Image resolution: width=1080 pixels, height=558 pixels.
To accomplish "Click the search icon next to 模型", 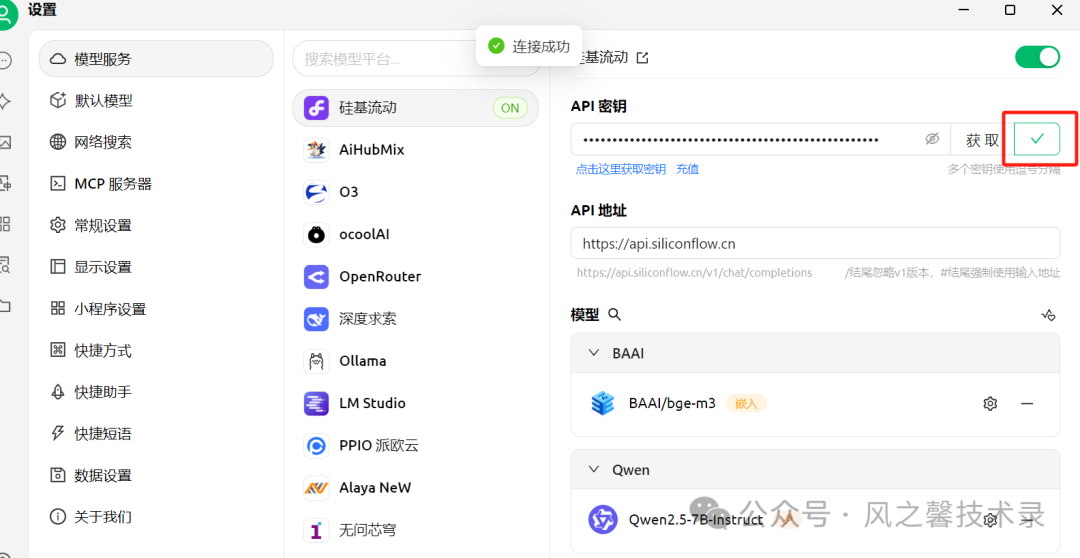I will pyautogui.click(x=615, y=314).
